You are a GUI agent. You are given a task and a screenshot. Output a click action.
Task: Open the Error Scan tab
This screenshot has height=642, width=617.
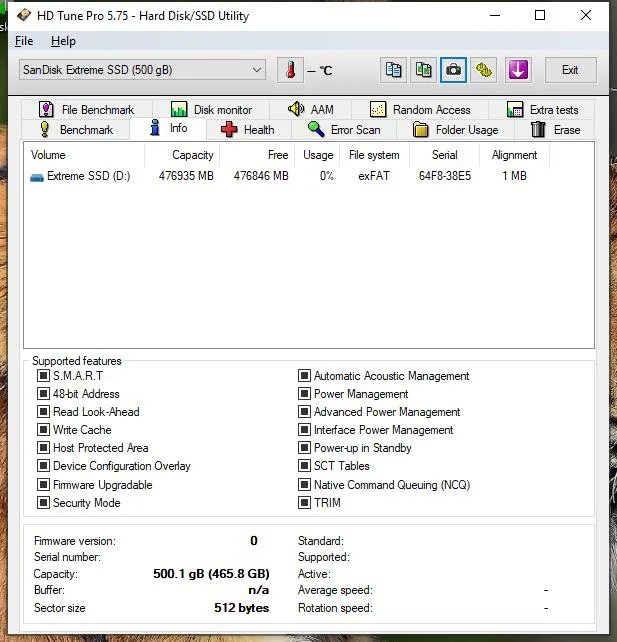[344, 130]
